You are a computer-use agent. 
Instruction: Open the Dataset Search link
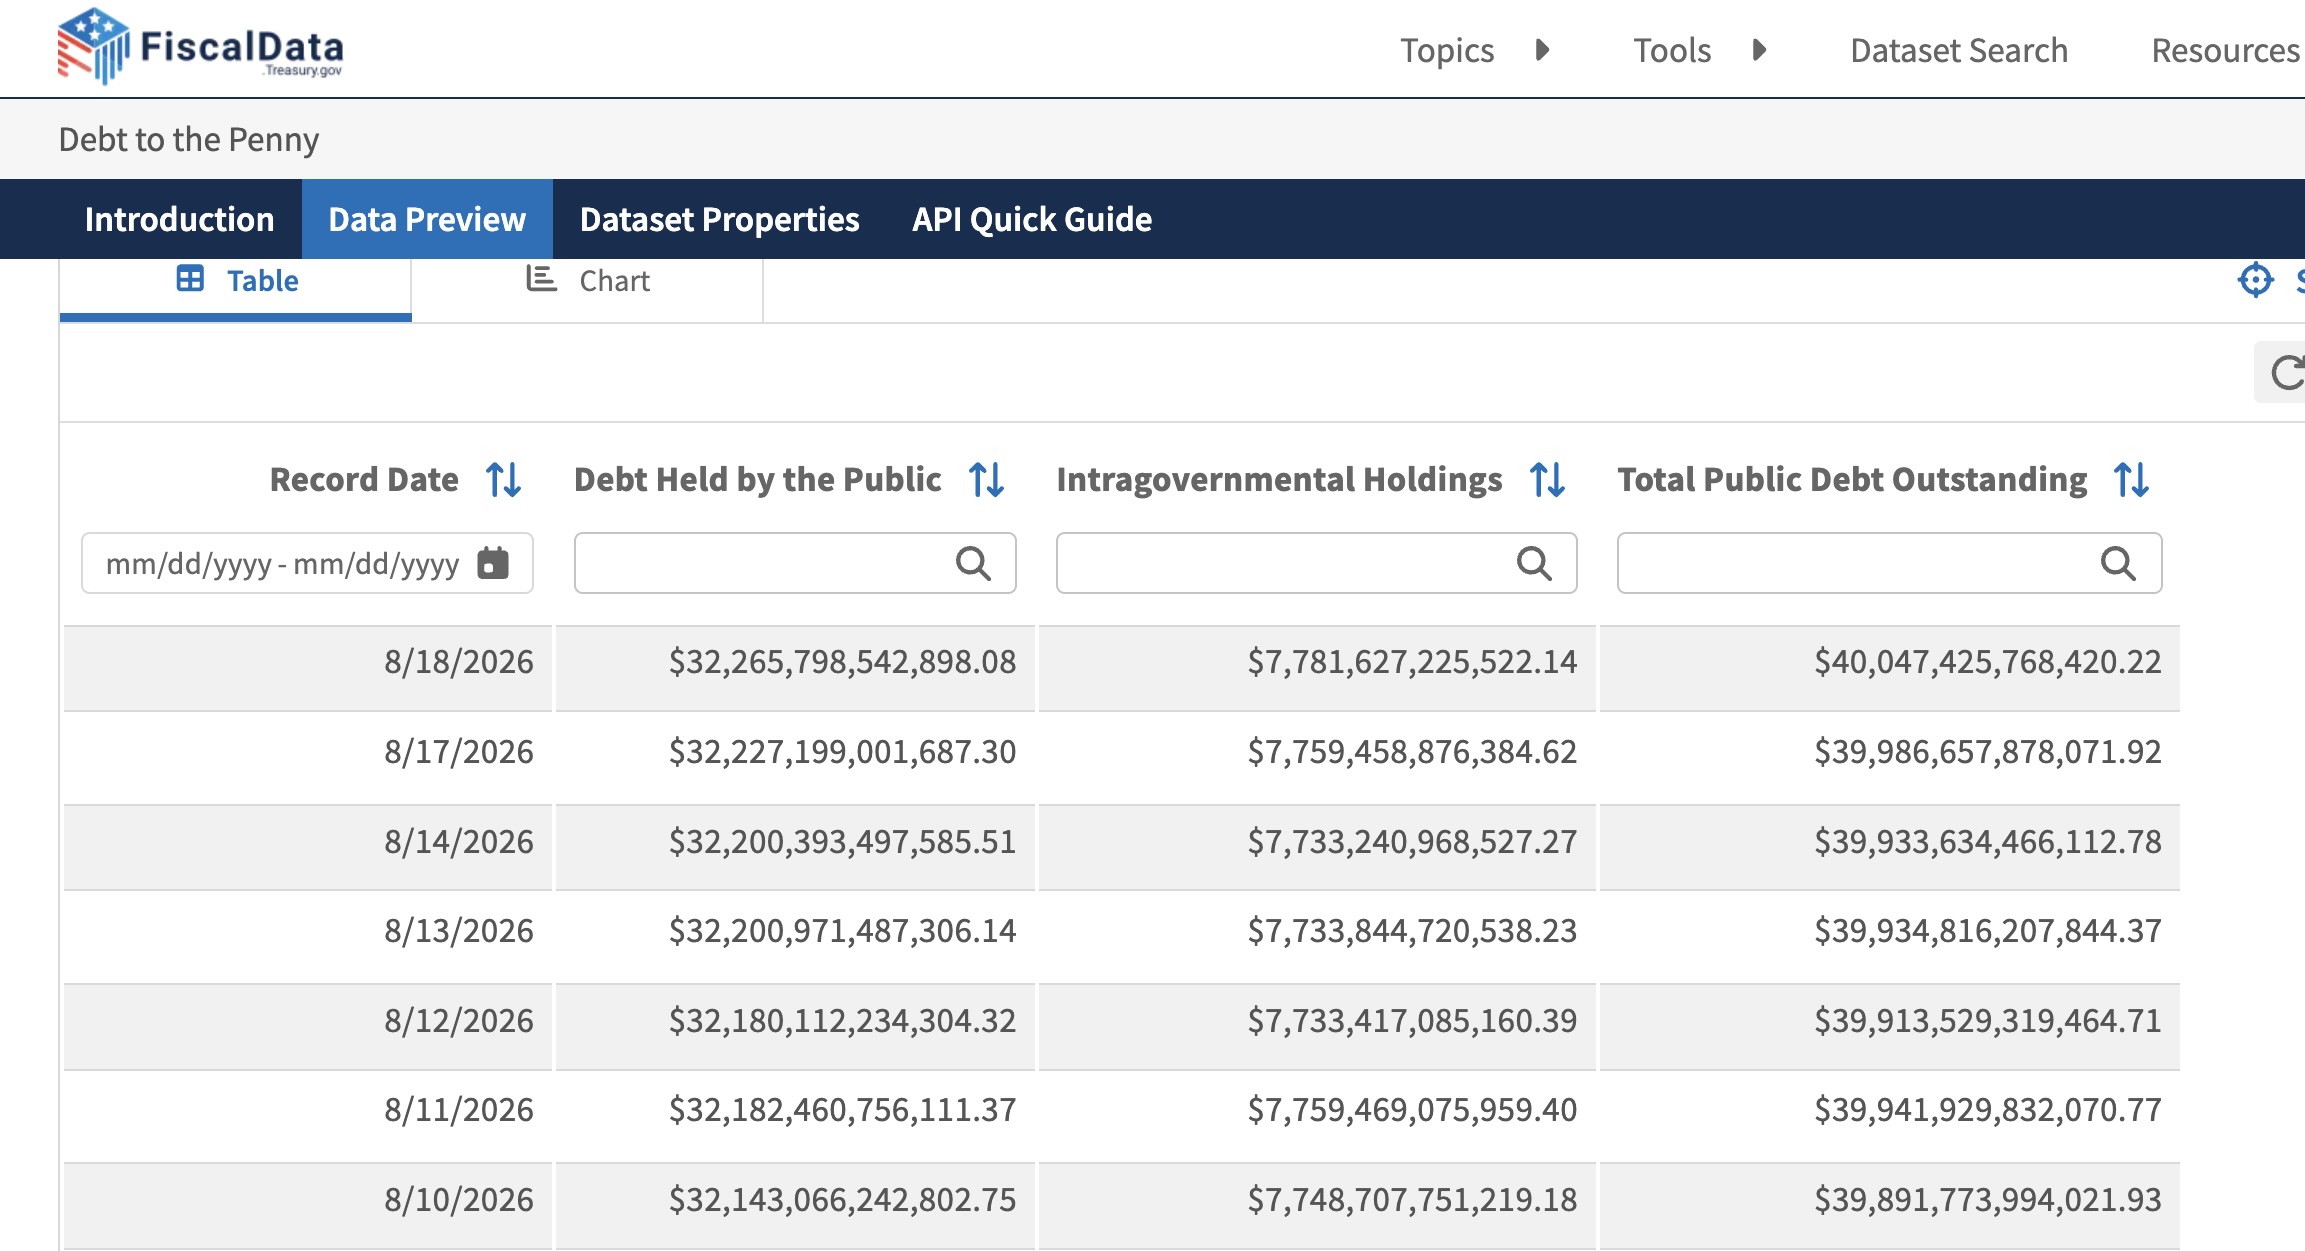(x=1959, y=50)
